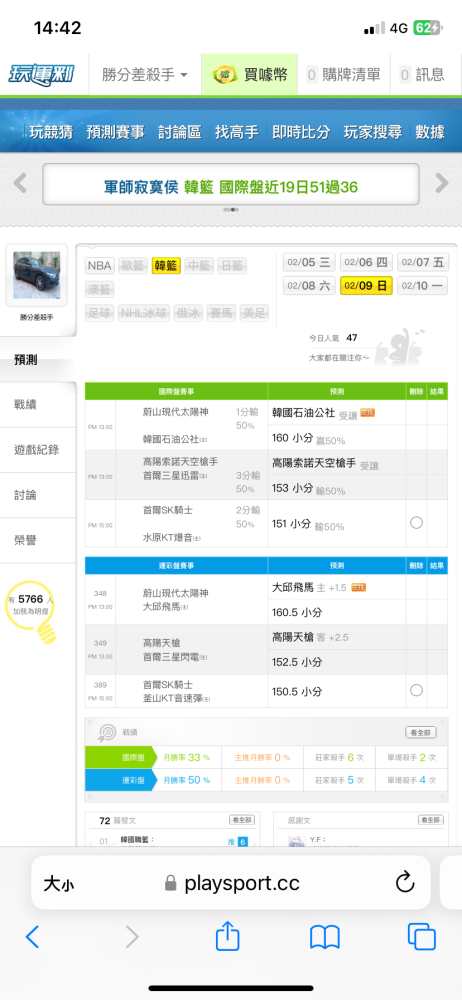Select the 美足 league filter
The width and height of the screenshot is (462, 1000).
coord(254,313)
